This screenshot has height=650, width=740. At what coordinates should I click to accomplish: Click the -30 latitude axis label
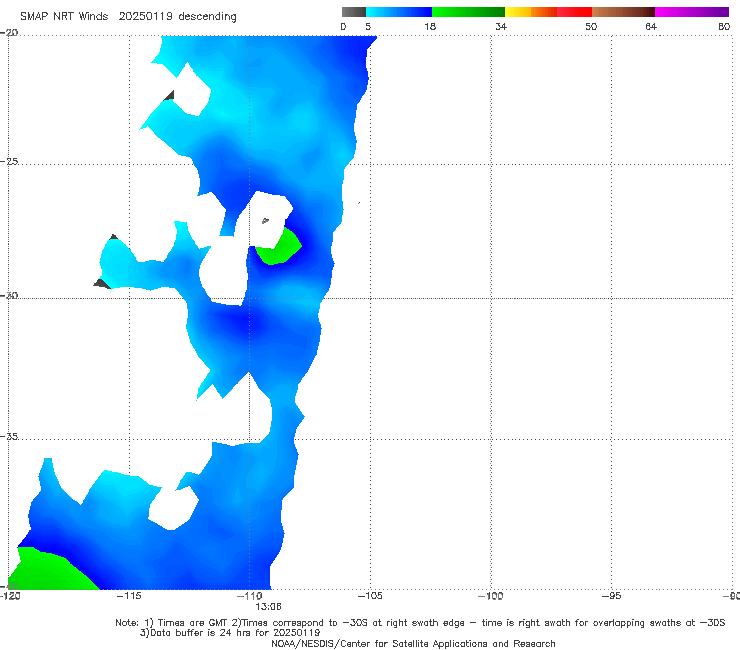(9, 295)
